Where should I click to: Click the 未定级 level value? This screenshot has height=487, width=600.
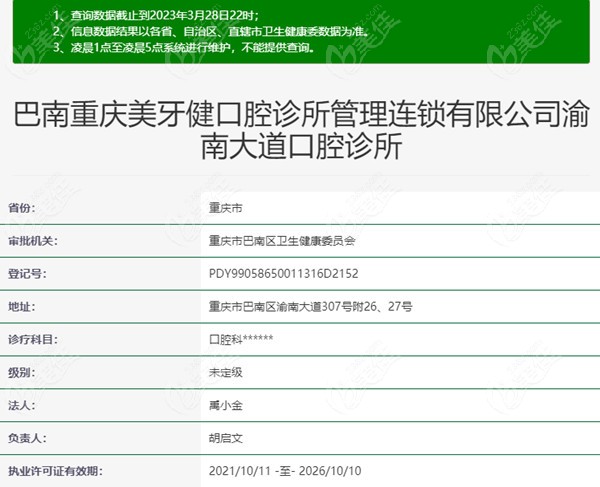coord(225,372)
